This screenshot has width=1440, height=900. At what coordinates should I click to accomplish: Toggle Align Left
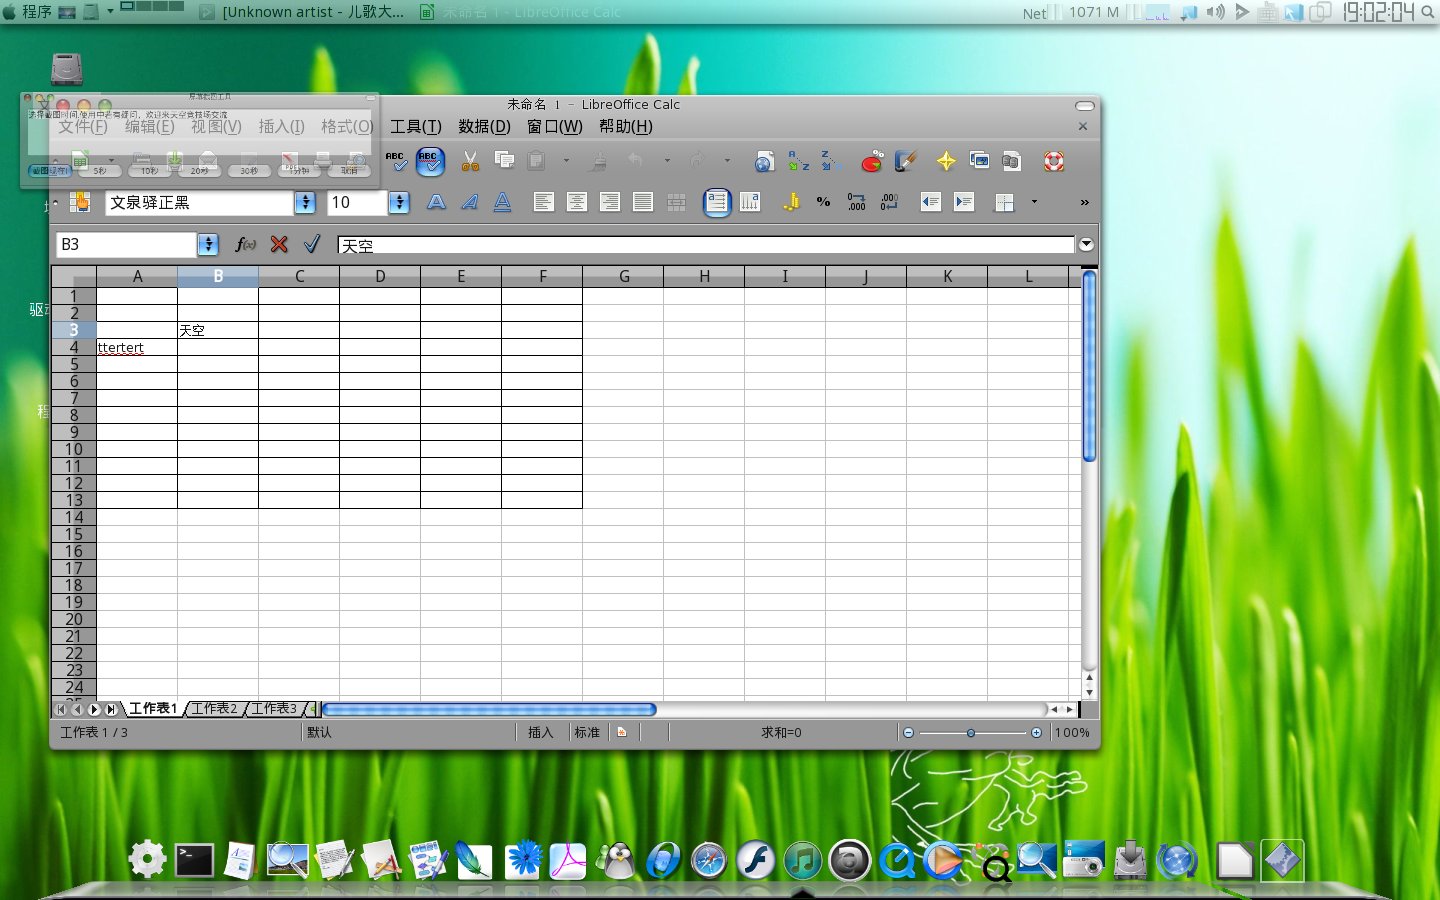543,202
